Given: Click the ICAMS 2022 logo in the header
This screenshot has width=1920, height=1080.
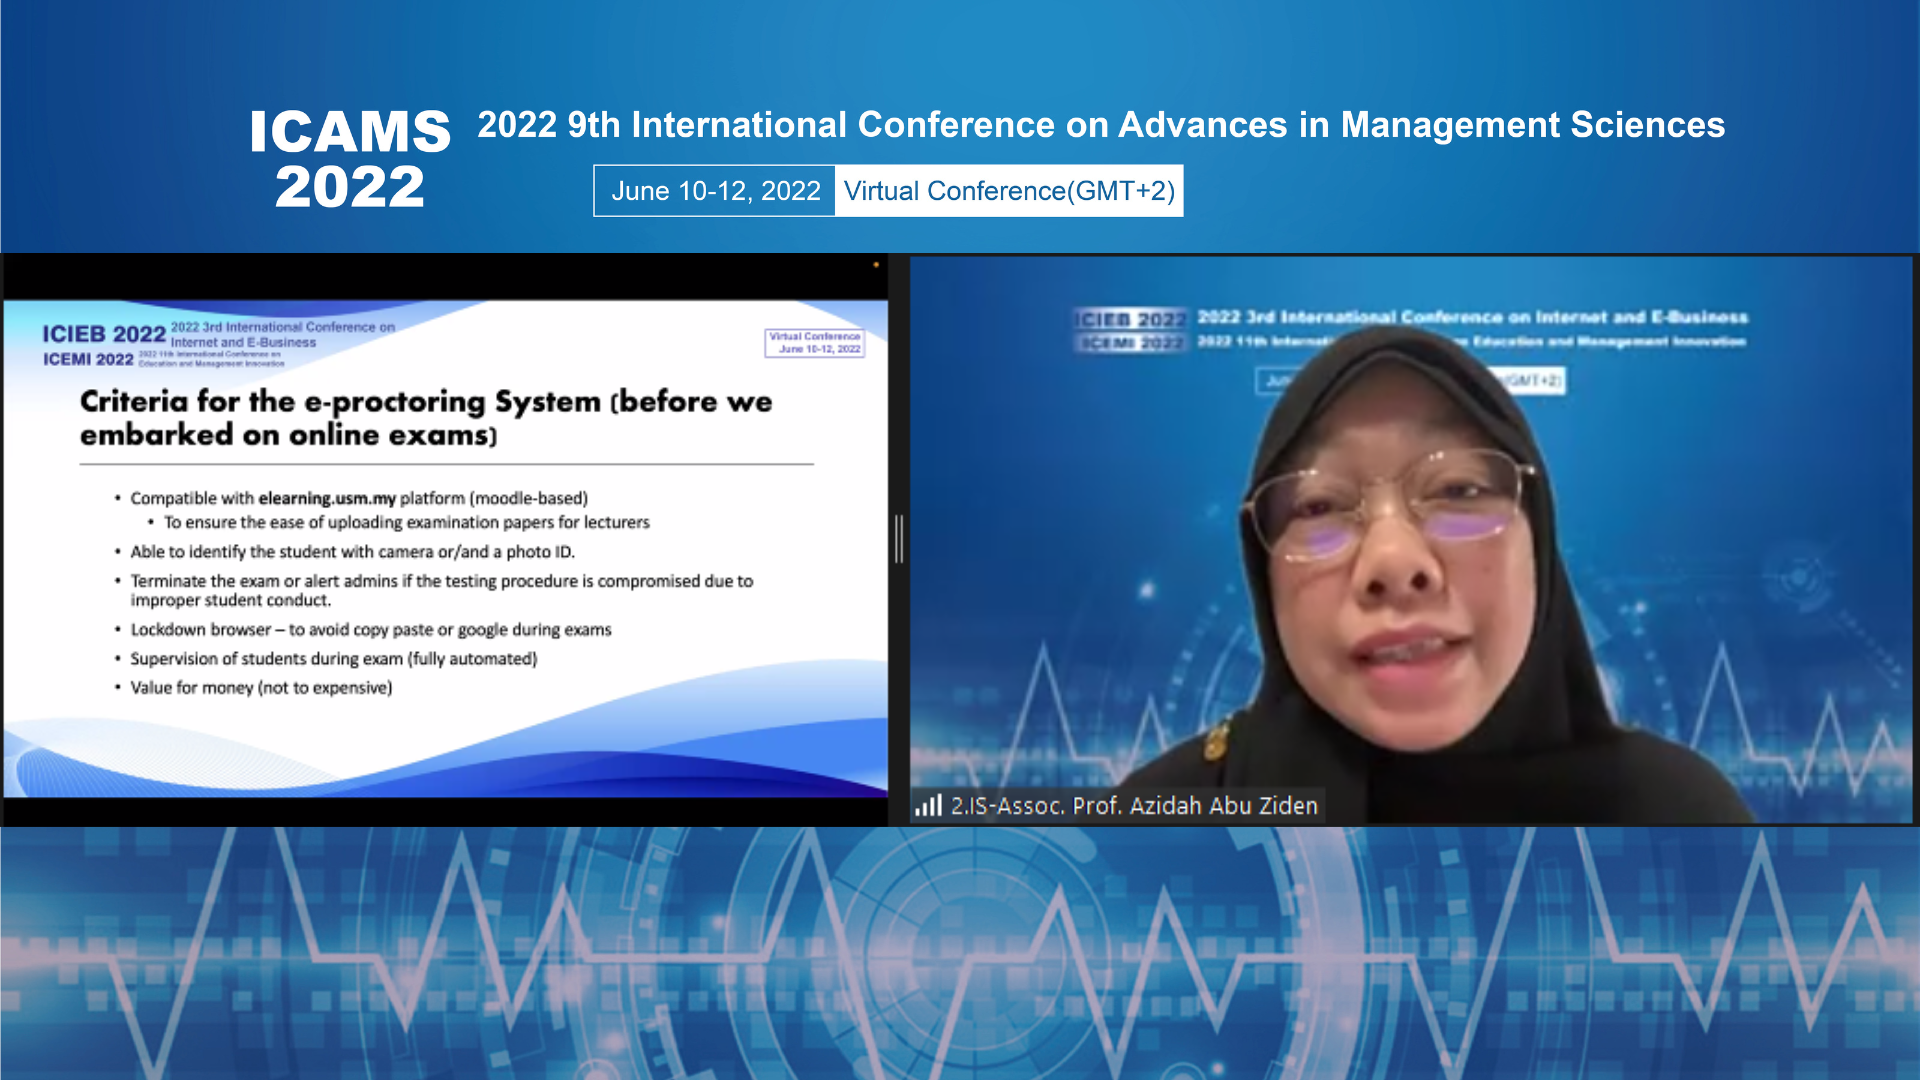Looking at the screenshot, I should [x=352, y=156].
